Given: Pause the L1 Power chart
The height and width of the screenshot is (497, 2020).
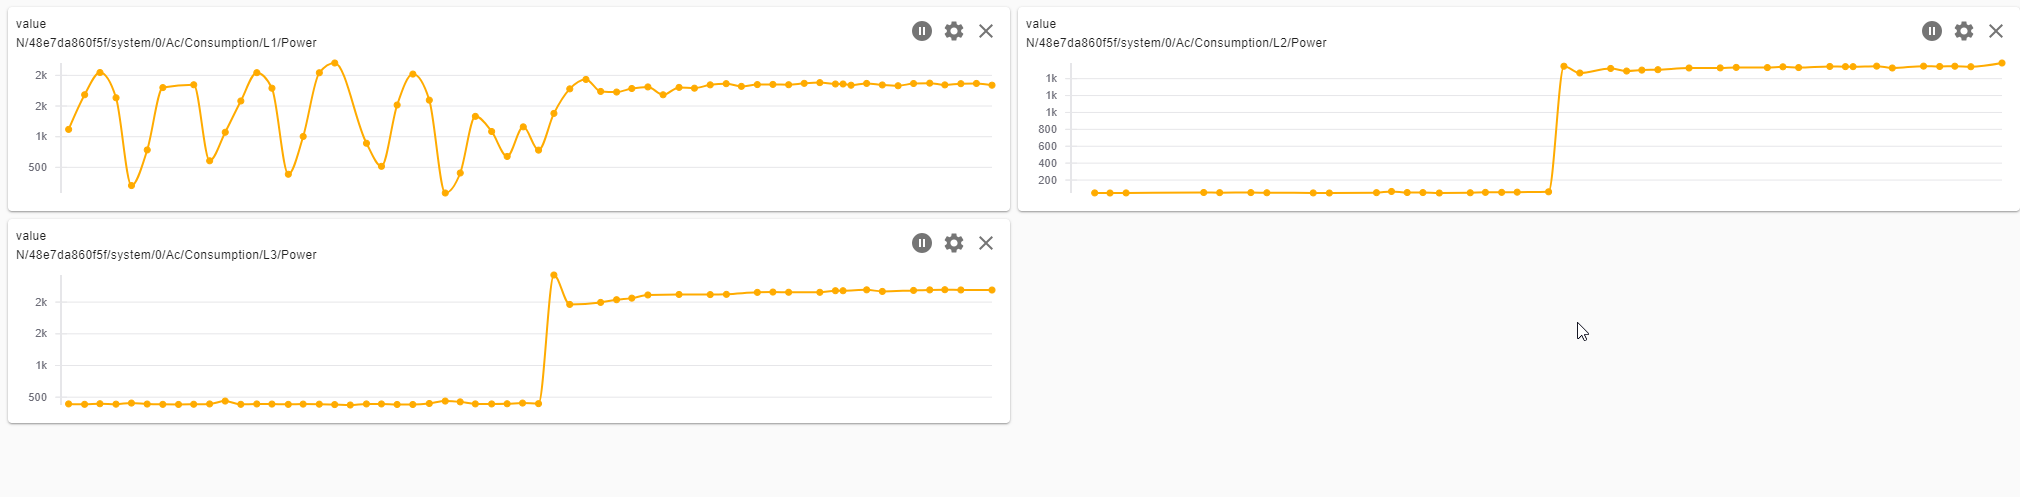Looking at the screenshot, I should [x=922, y=31].
